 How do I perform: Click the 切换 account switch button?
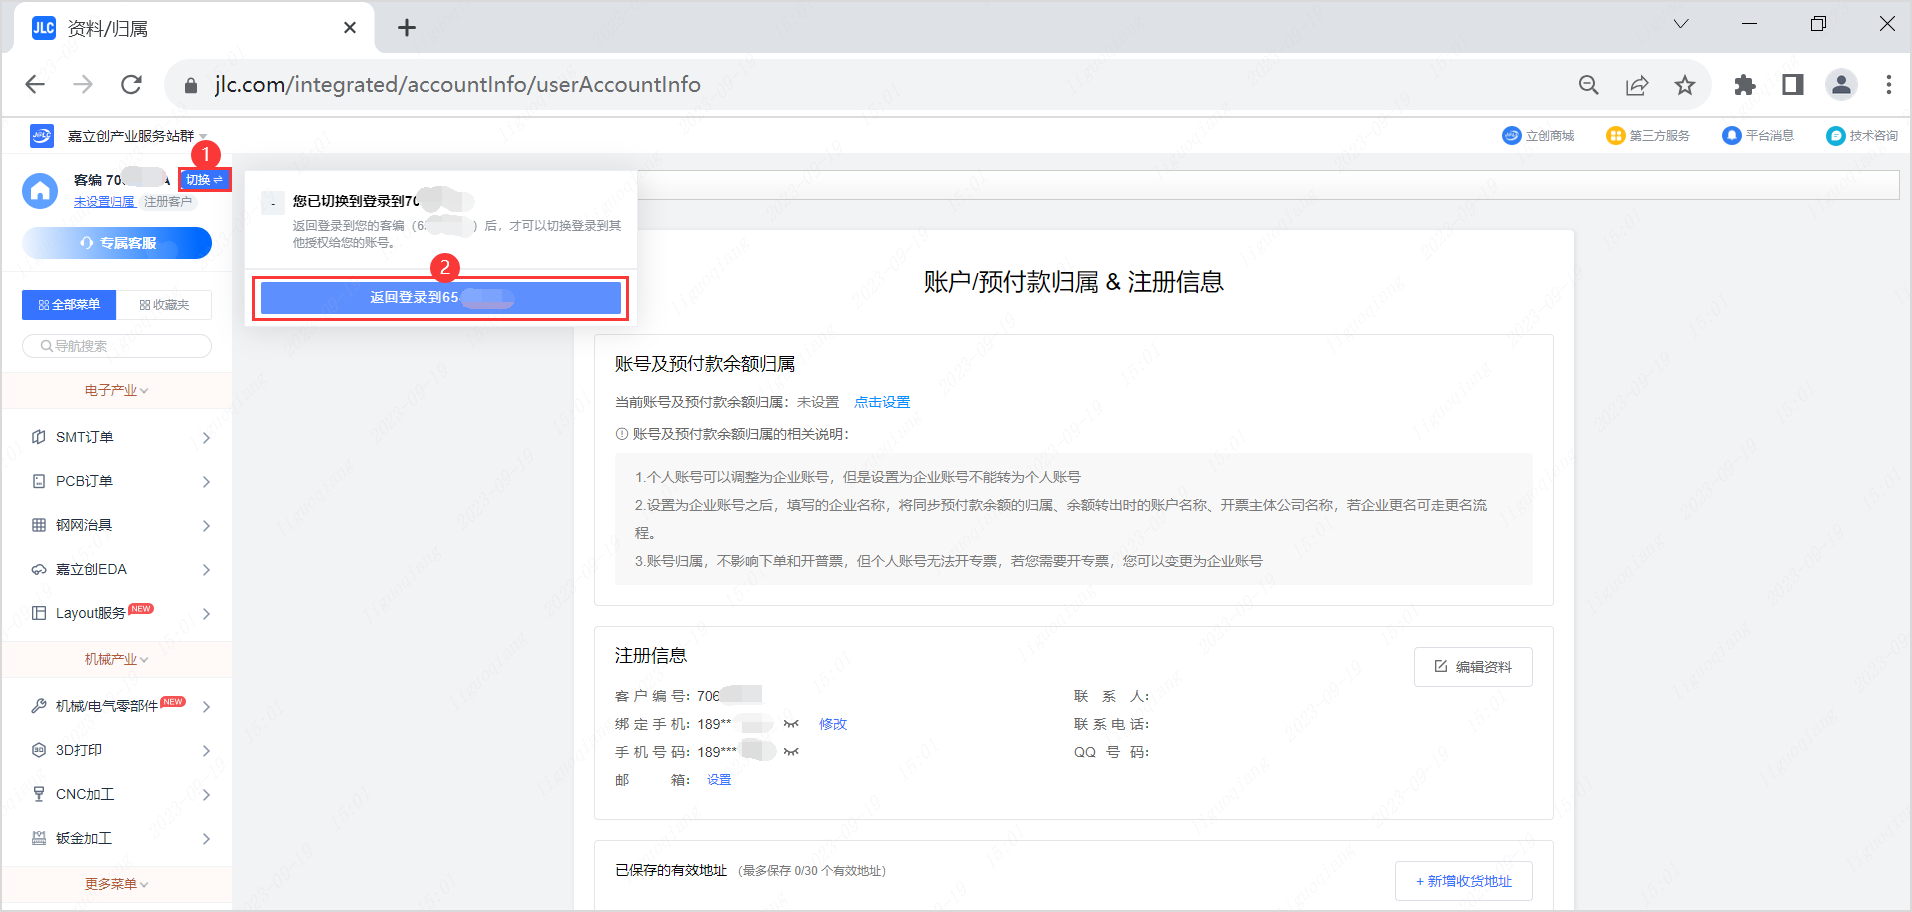pos(204,180)
